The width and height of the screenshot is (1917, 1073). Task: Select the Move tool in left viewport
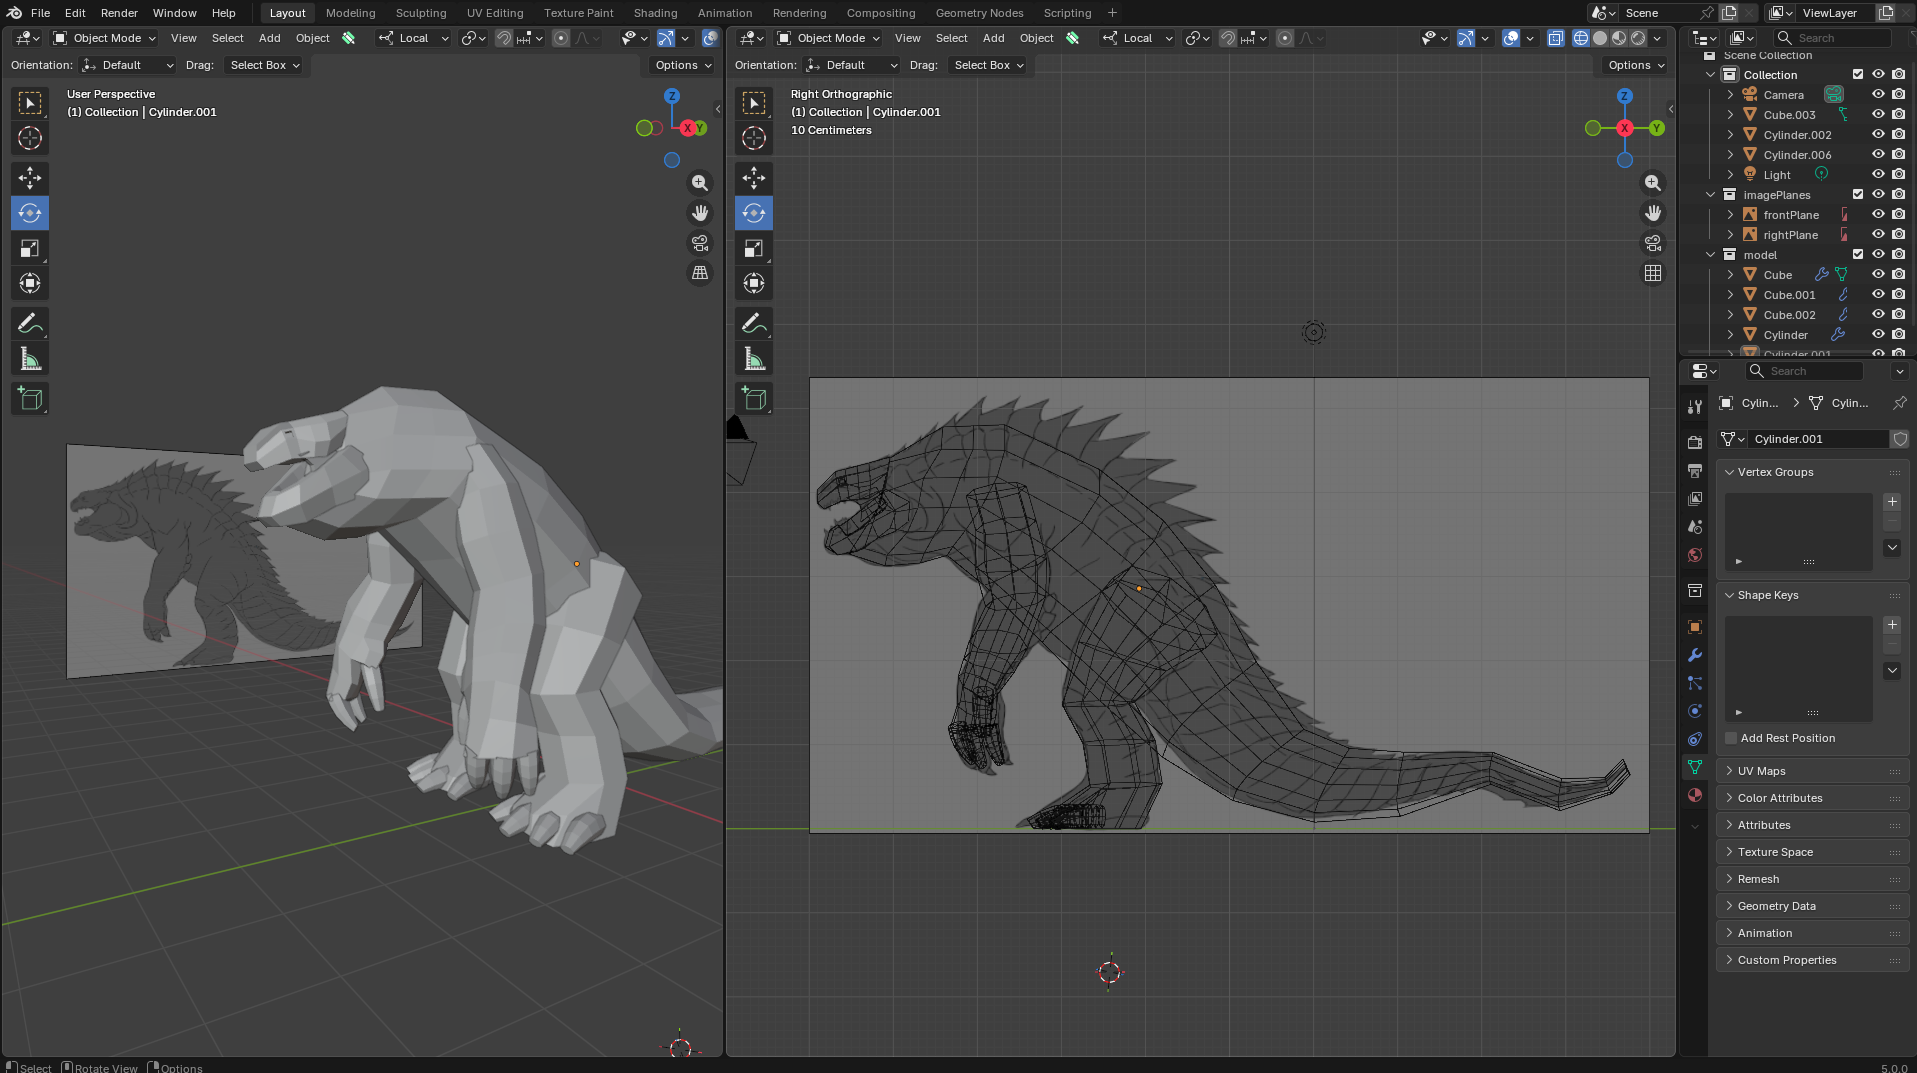(30, 178)
